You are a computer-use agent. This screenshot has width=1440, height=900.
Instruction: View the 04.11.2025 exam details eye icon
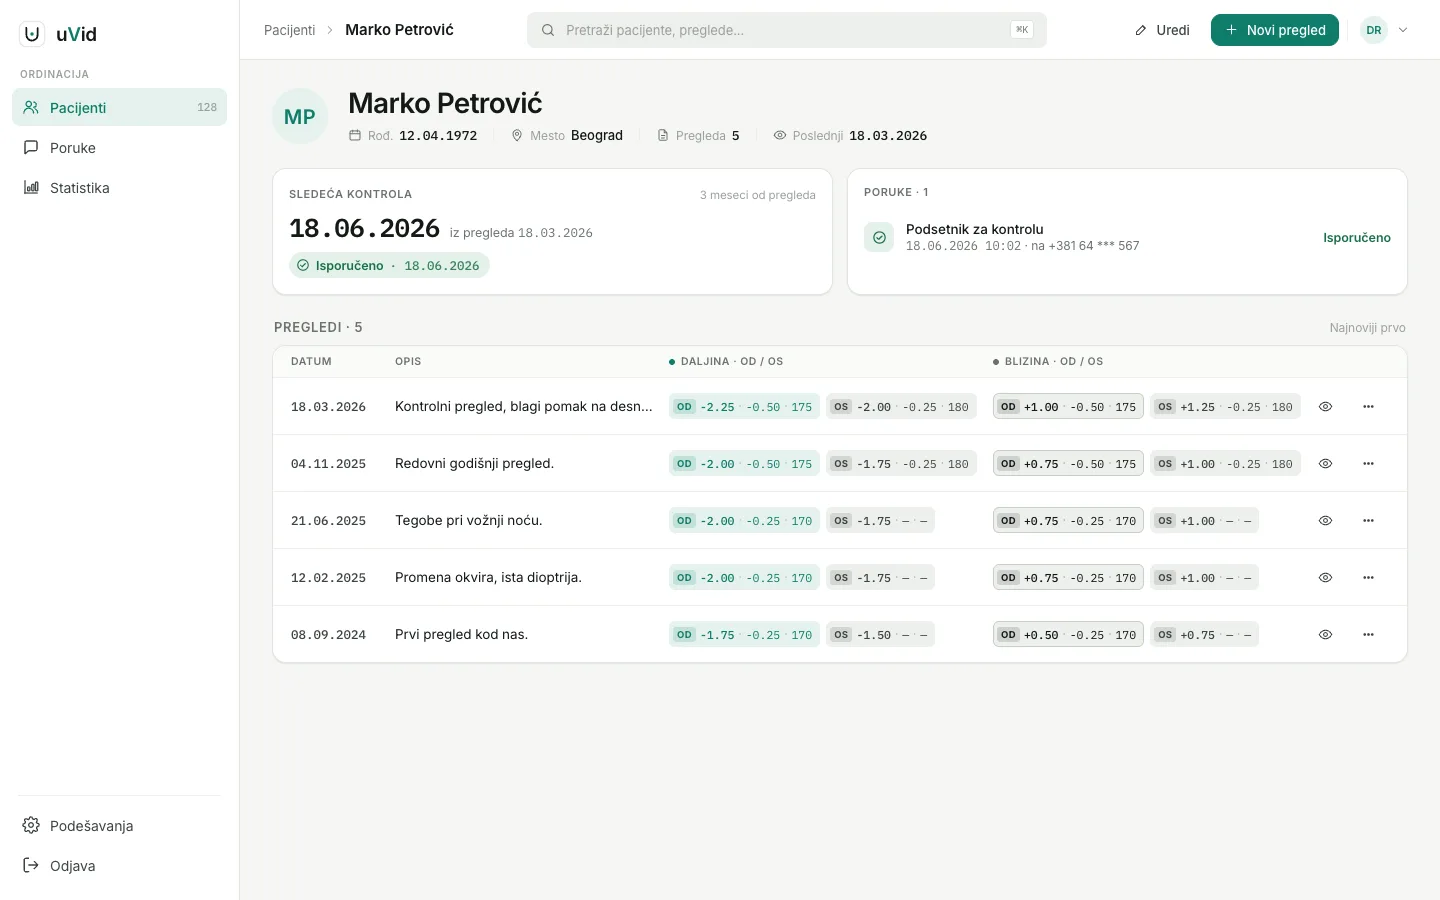1325,464
